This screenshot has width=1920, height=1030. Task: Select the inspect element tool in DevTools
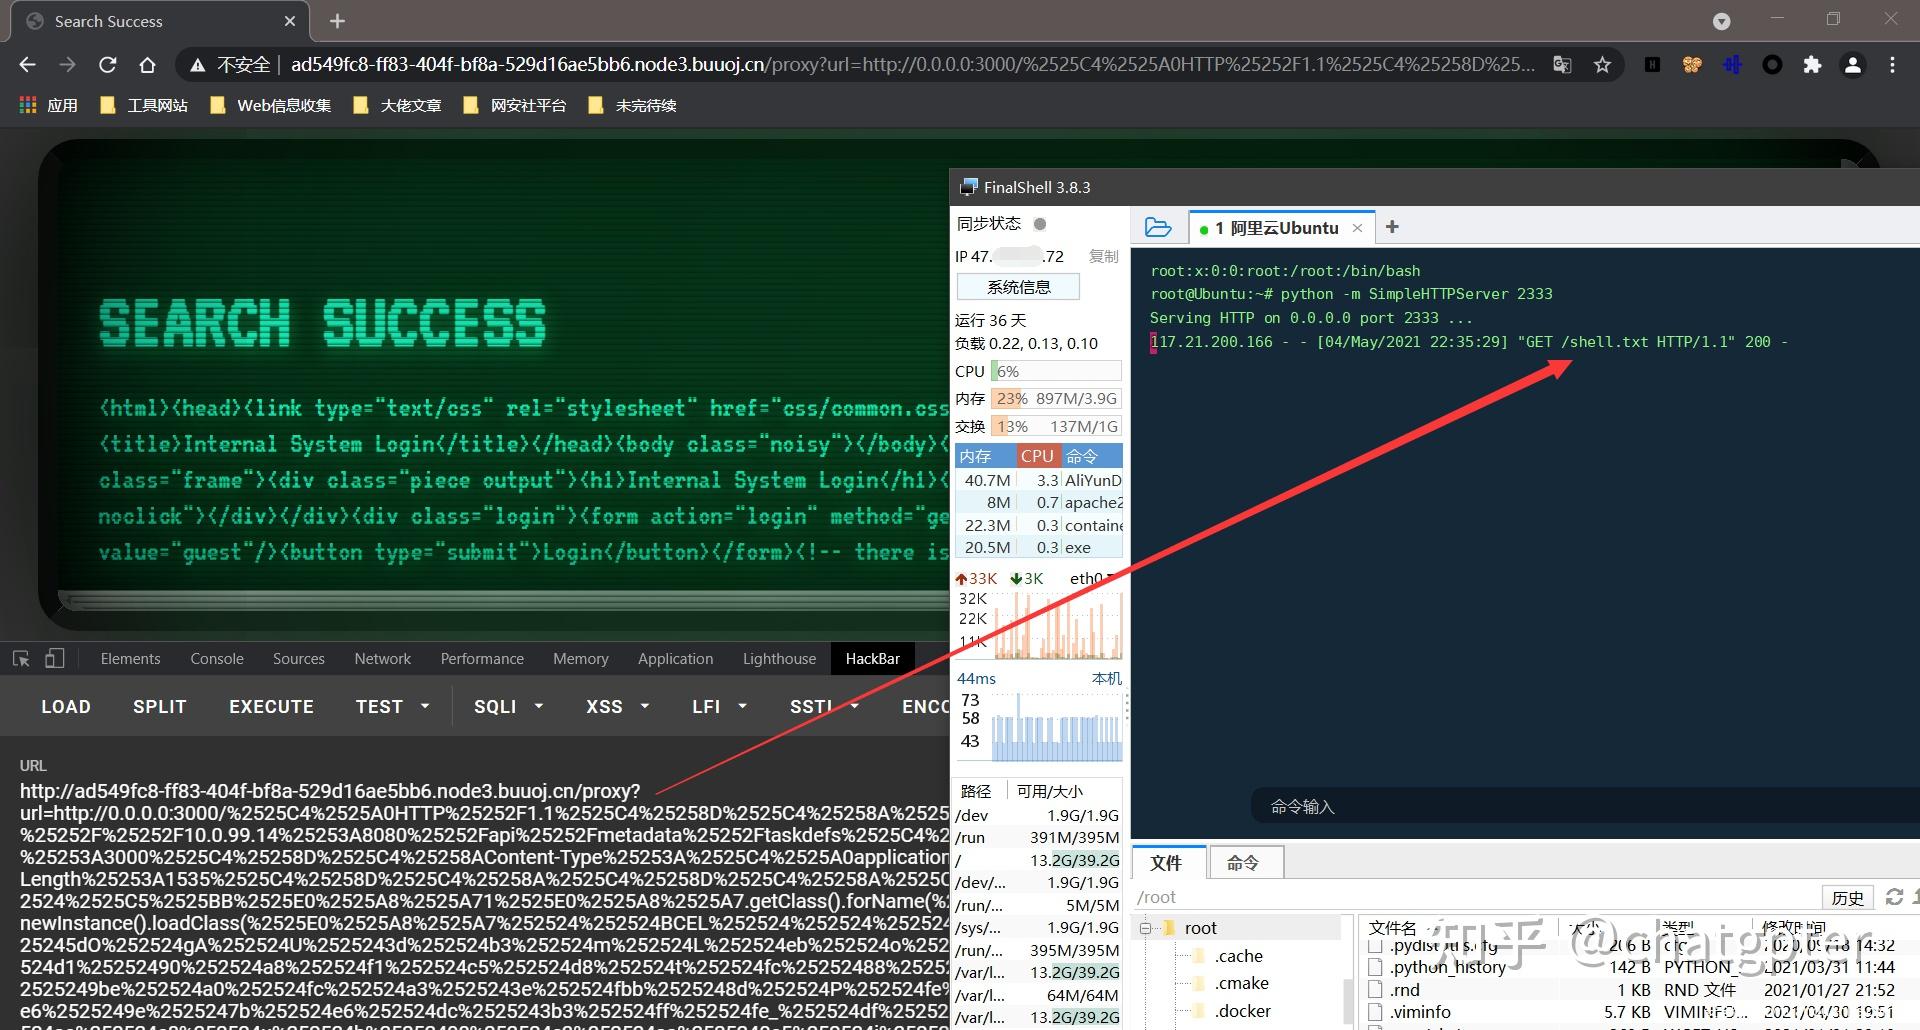pyautogui.click(x=20, y=658)
